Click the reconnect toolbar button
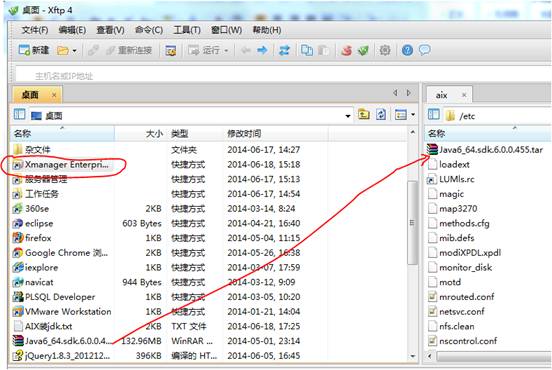Image resolution: width=552 pixels, height=370 pixels. click(x=130, y=50)
